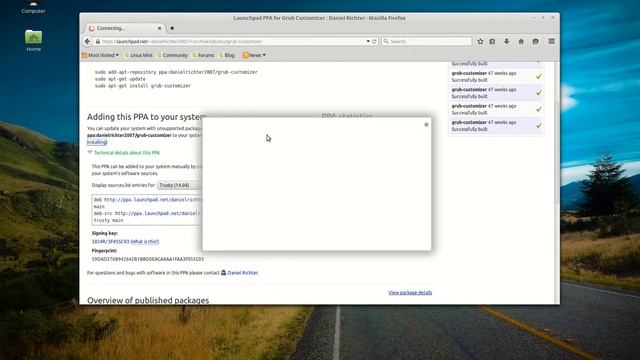Click the launchpad.net address bar
The height and width of the screenshot is (360, 640).
(233, 41)
